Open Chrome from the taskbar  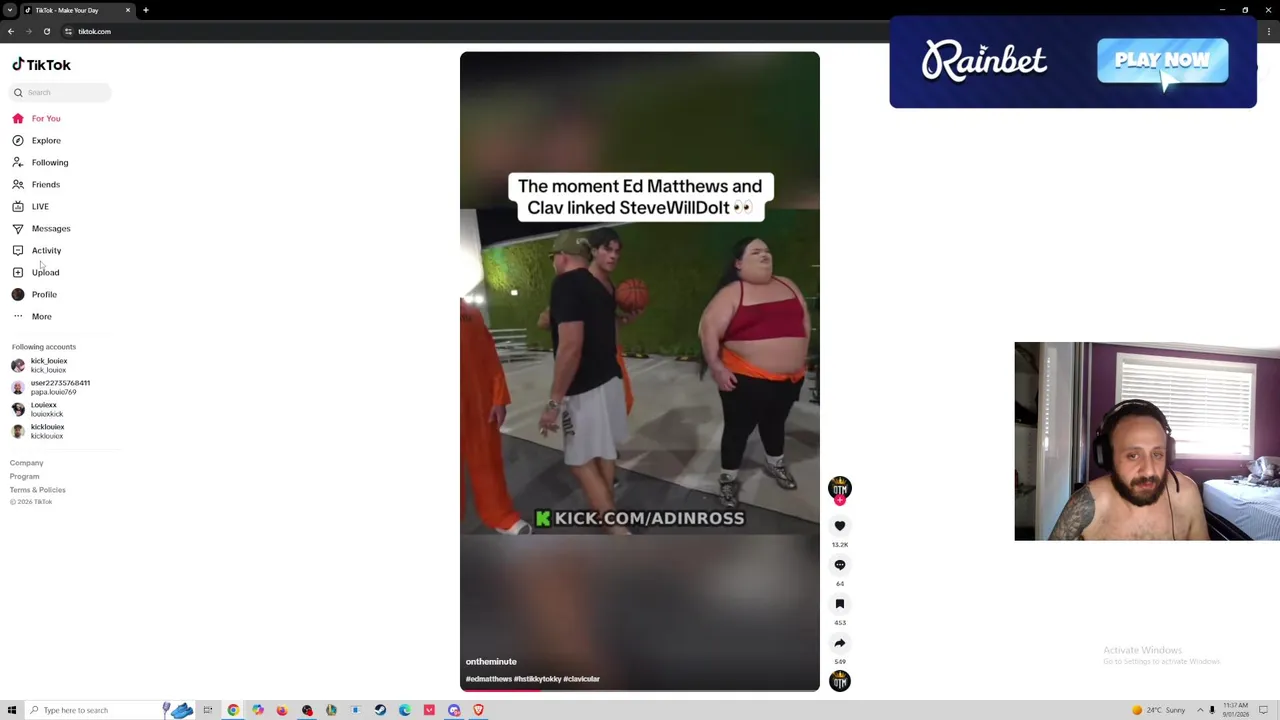point(233,710)
